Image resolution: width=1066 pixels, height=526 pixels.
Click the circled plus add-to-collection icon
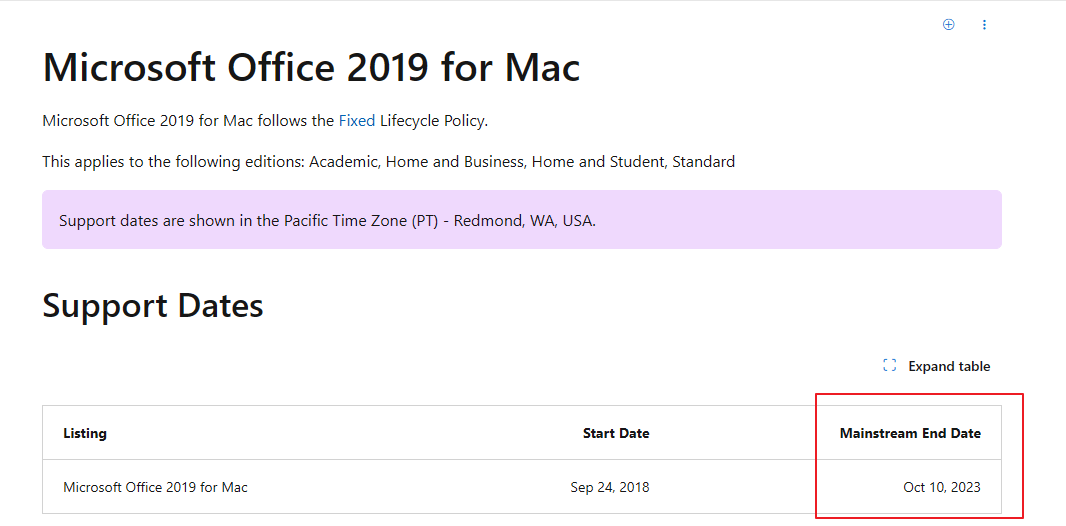pyautogui.click(x=948, y=24)
